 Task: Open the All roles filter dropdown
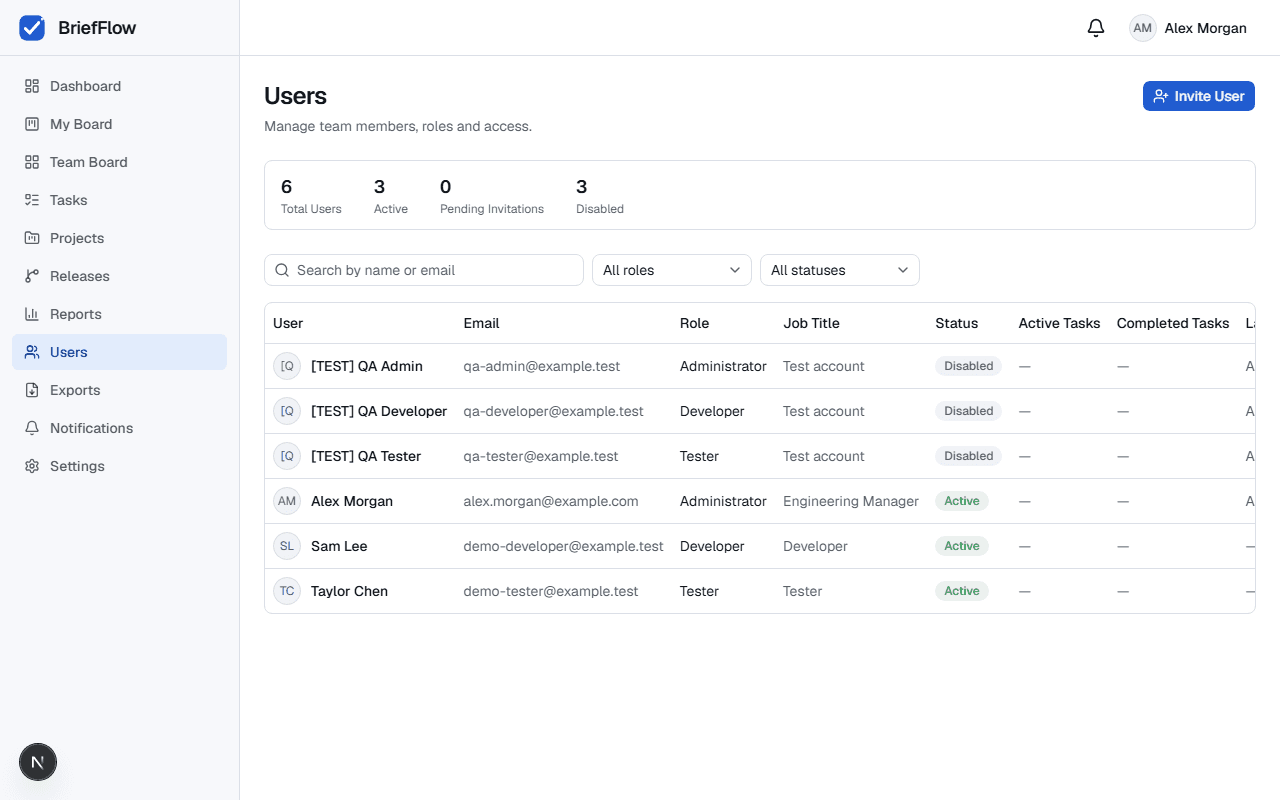[x=672, y=270]
